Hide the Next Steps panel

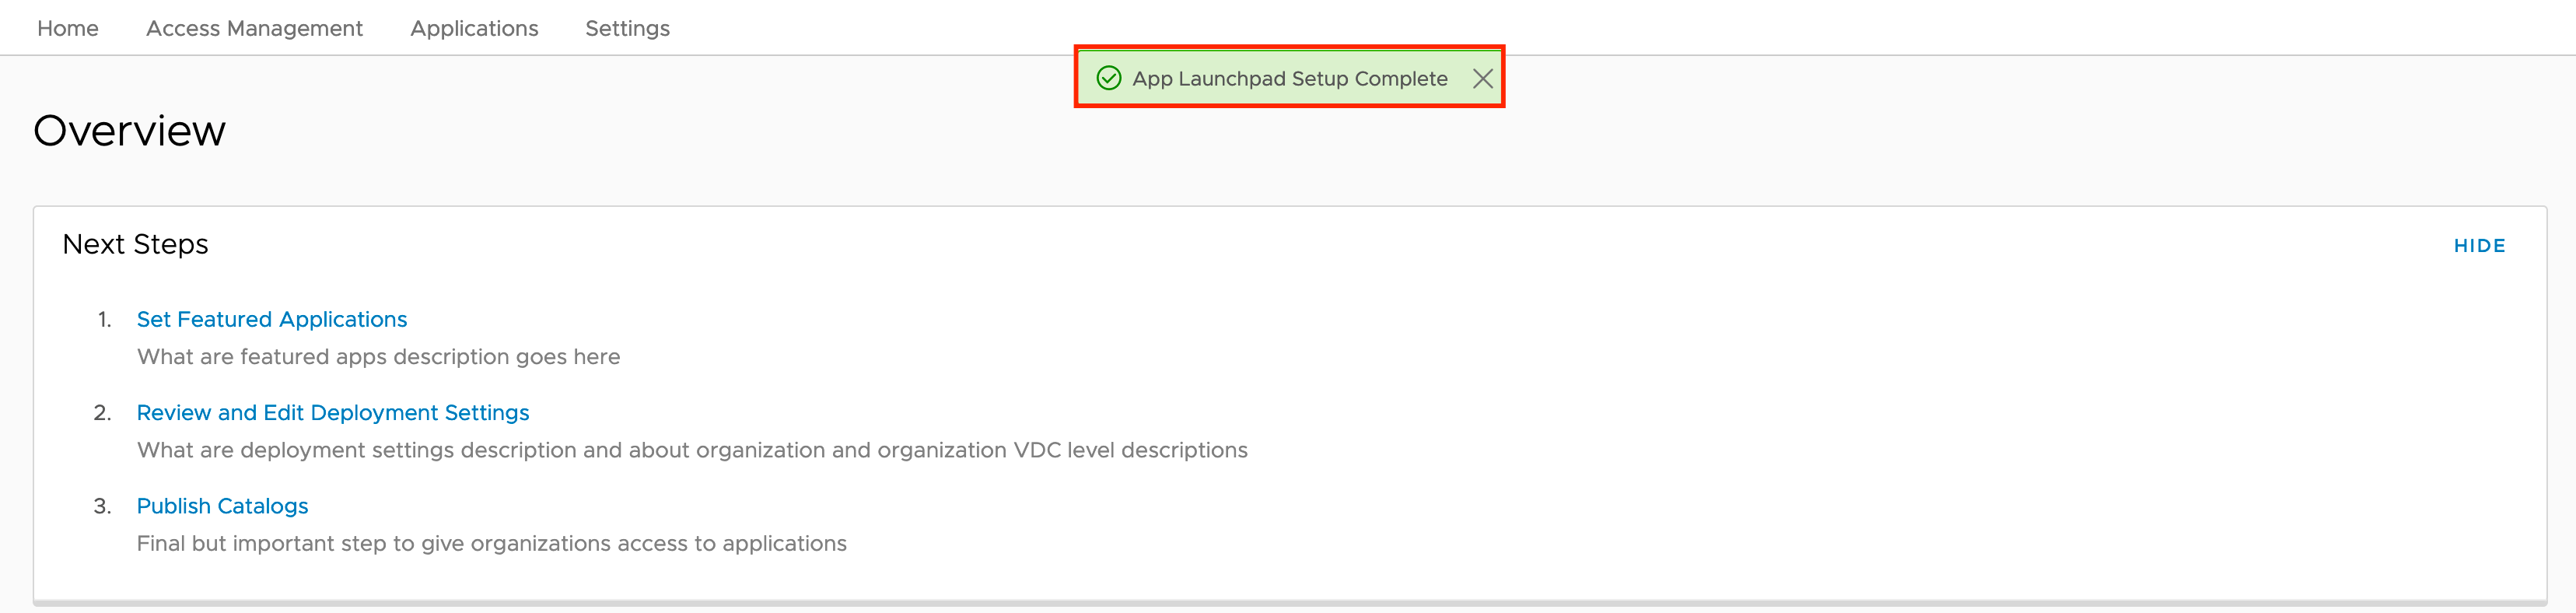pyautogui.click(x=2478, y=246)
